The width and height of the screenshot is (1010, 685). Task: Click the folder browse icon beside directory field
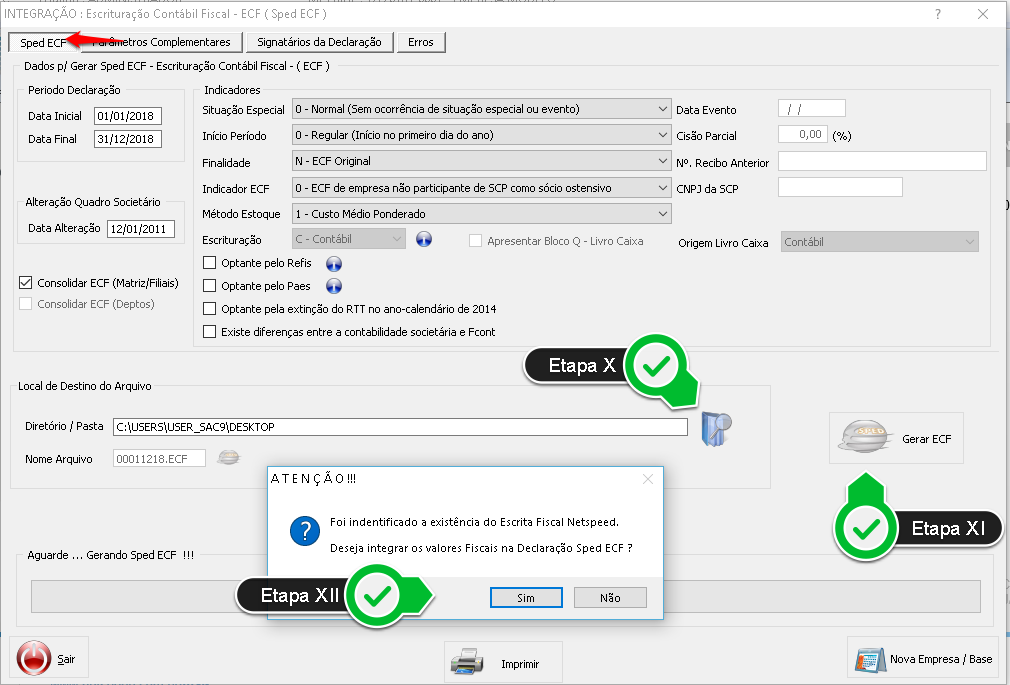click(716, 428)
